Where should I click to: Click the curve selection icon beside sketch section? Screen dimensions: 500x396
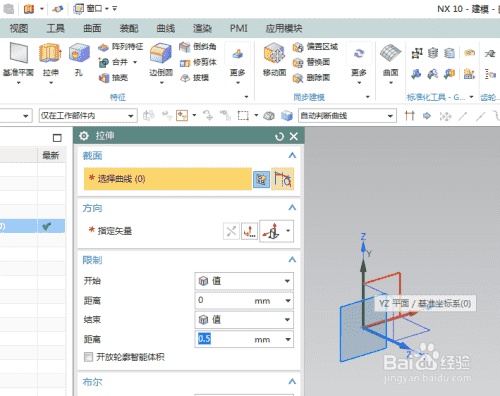[282, 179]
